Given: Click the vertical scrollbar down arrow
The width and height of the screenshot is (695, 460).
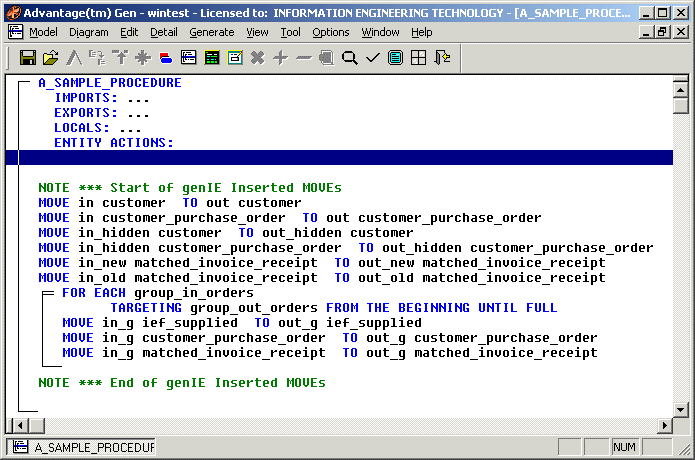Looking at the screenshot, I should [x=681, y=410].
